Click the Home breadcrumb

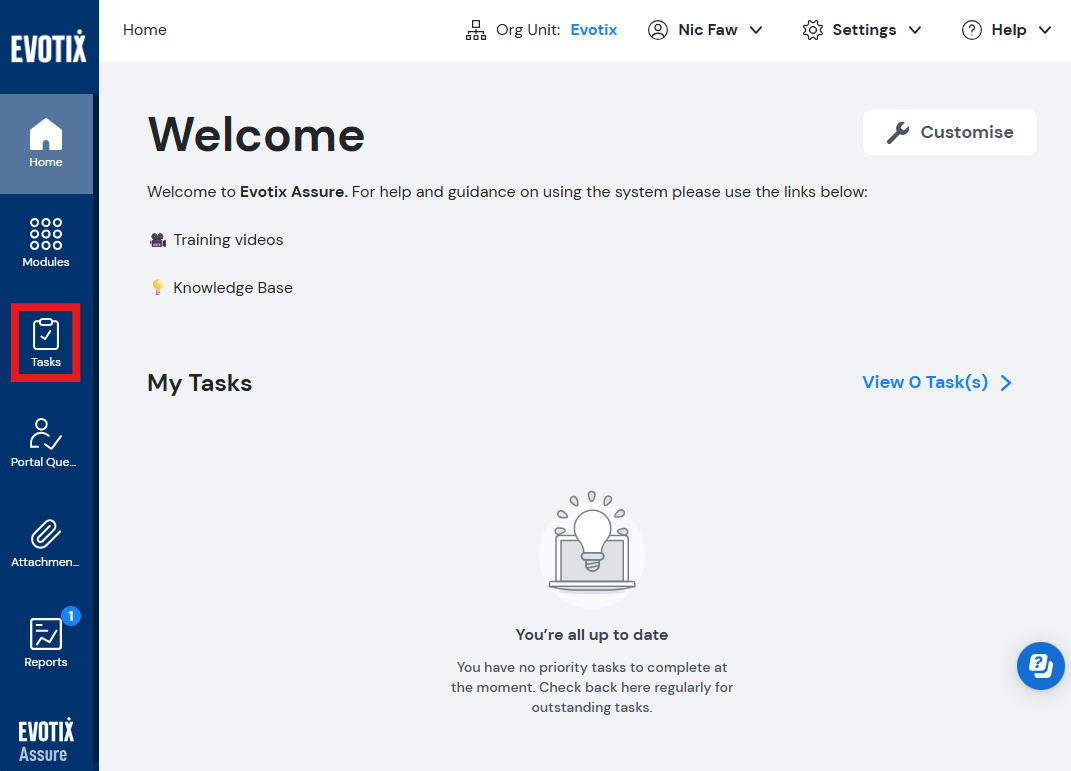pyautogui.click(x=145, y=30)
